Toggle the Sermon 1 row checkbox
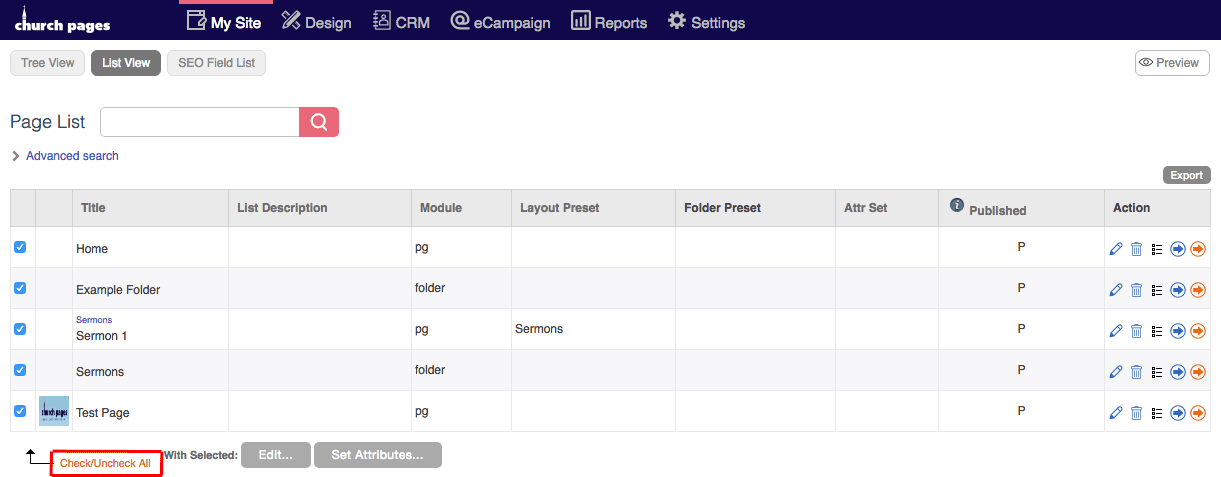Image resolution: width=1221 pixels, height=477 pixels. (x=20, y=329)
